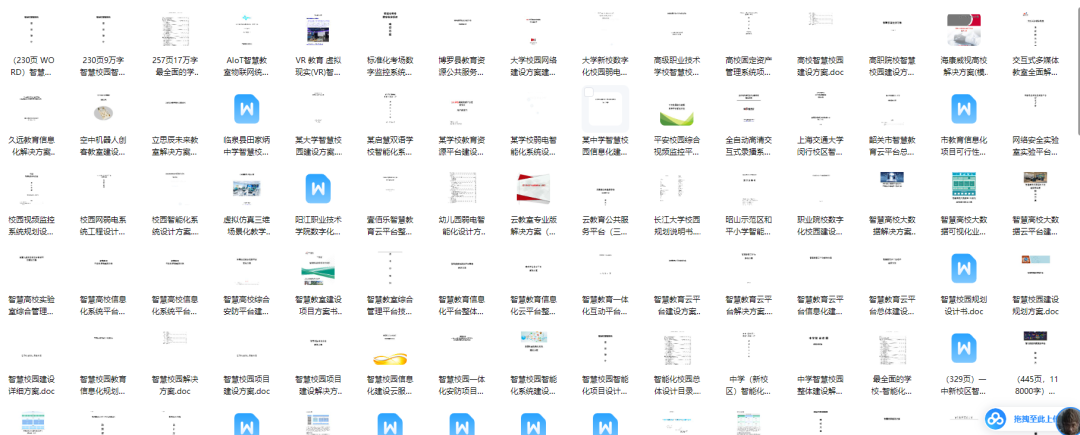Open the VR 教育 虚拟现实 file thumbnail

coord(318,30)
